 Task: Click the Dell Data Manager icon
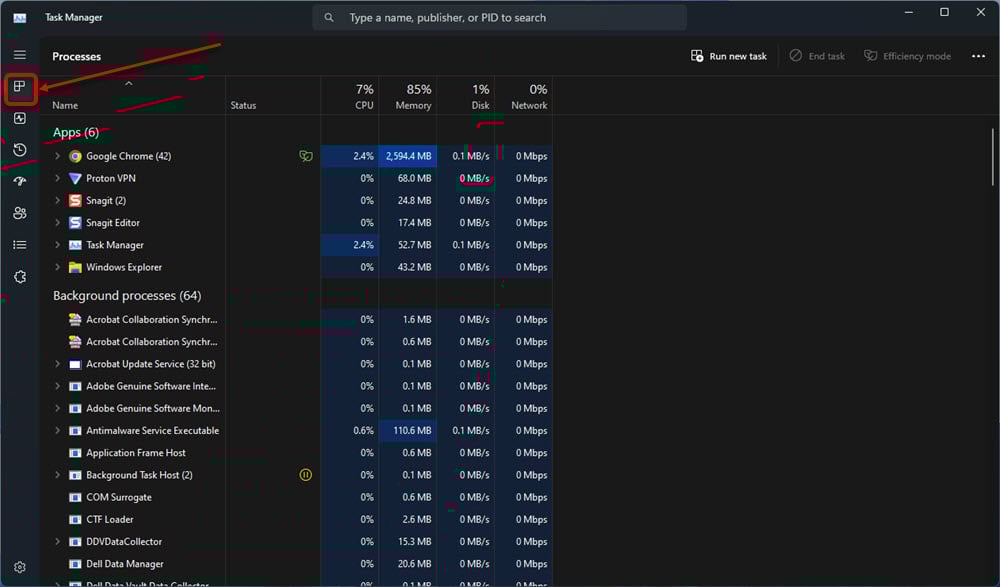pyautogui.click(x=75, y=564)
